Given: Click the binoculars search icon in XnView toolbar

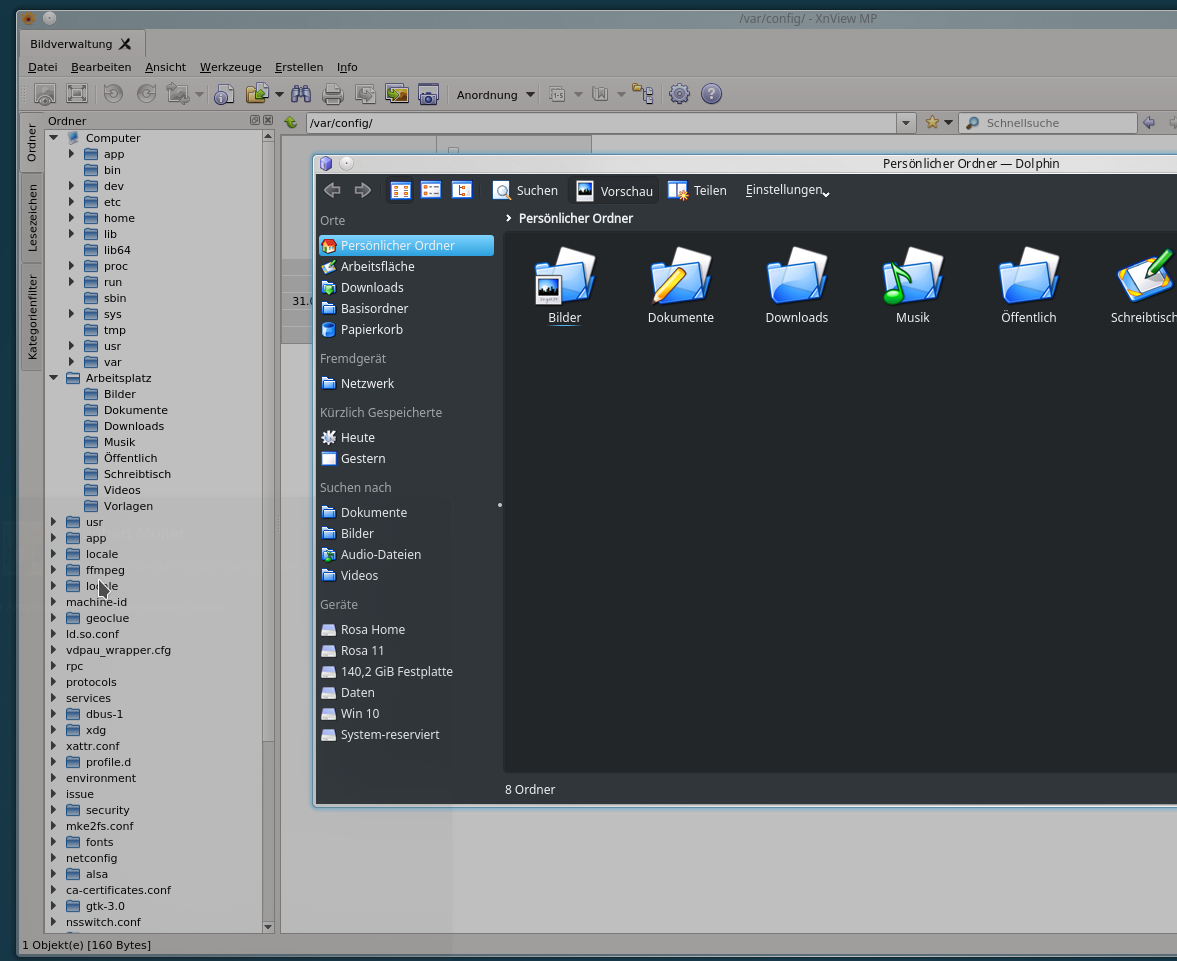Looking at the screenshot, I should [301, 94].
